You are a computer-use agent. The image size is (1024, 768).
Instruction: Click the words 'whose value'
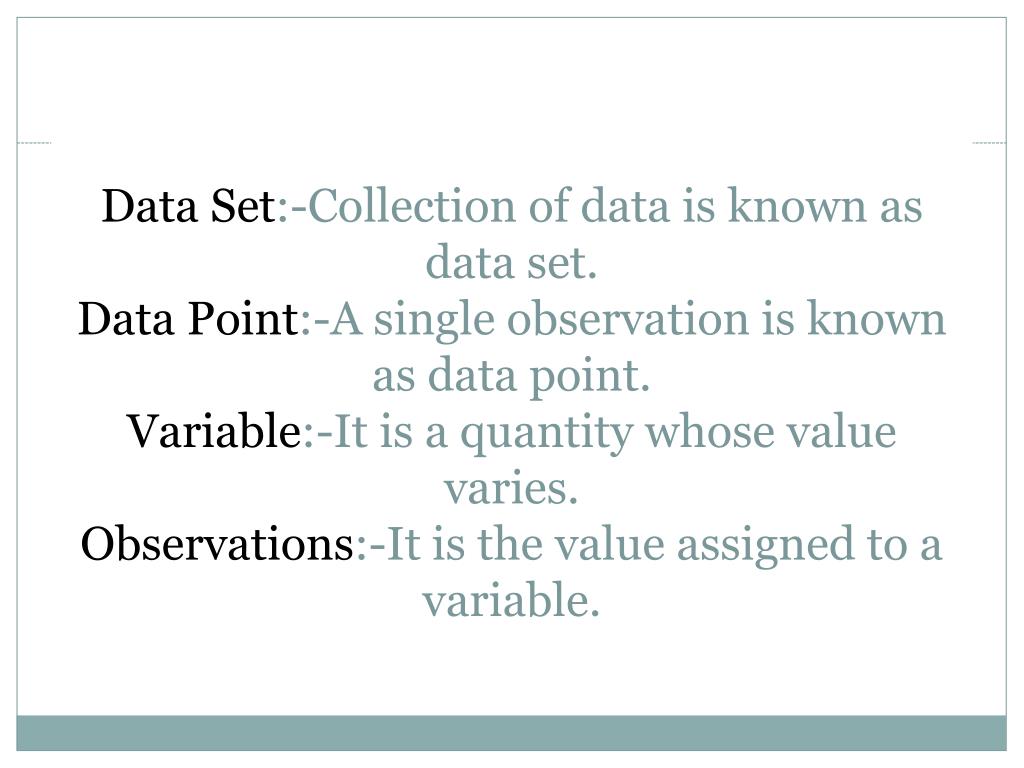point(771,432)
